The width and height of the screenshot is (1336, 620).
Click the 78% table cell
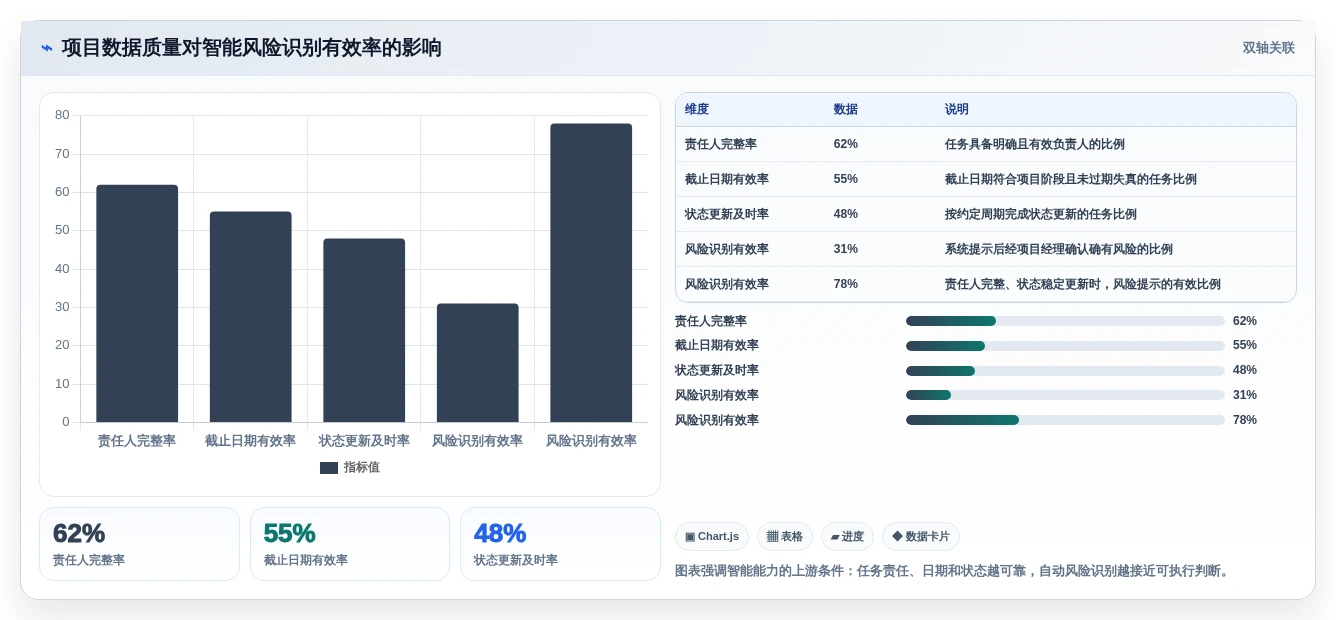(846, 284)
